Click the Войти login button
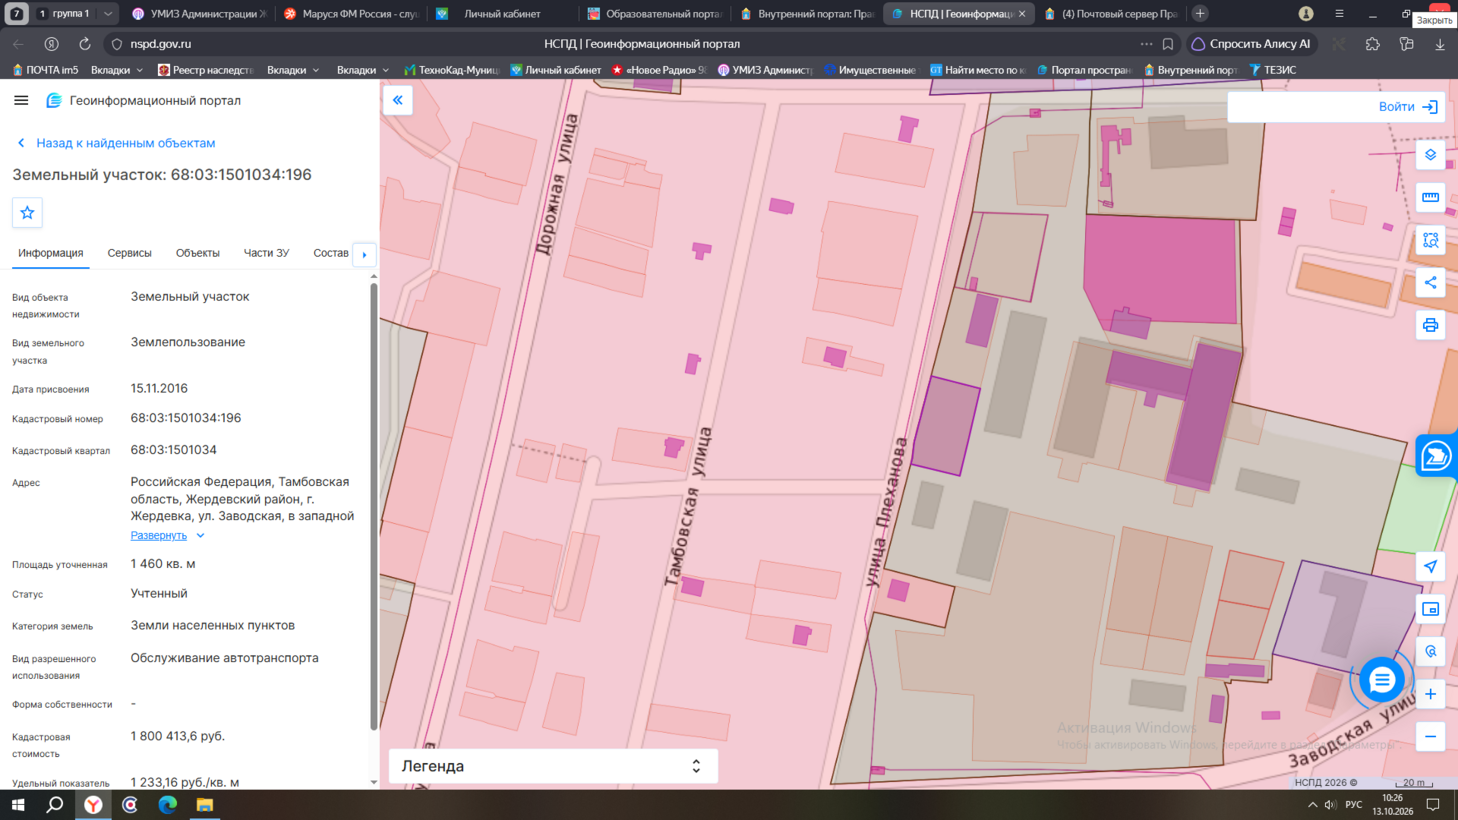Viewport: 1458px width, 820px height. (x=1408, y=107)
